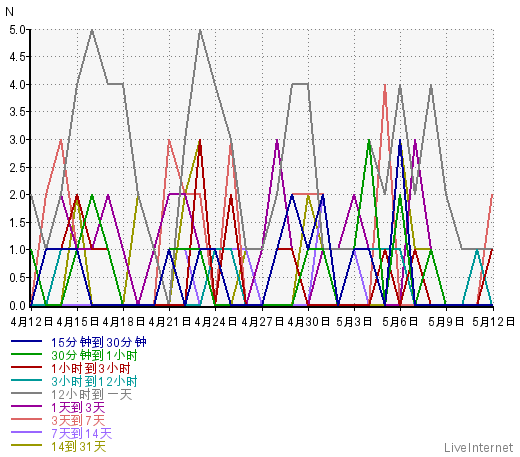Screen dimensions: 520x457
Task: Click the 5月9日 date label
Action: (x=446, y=322)
